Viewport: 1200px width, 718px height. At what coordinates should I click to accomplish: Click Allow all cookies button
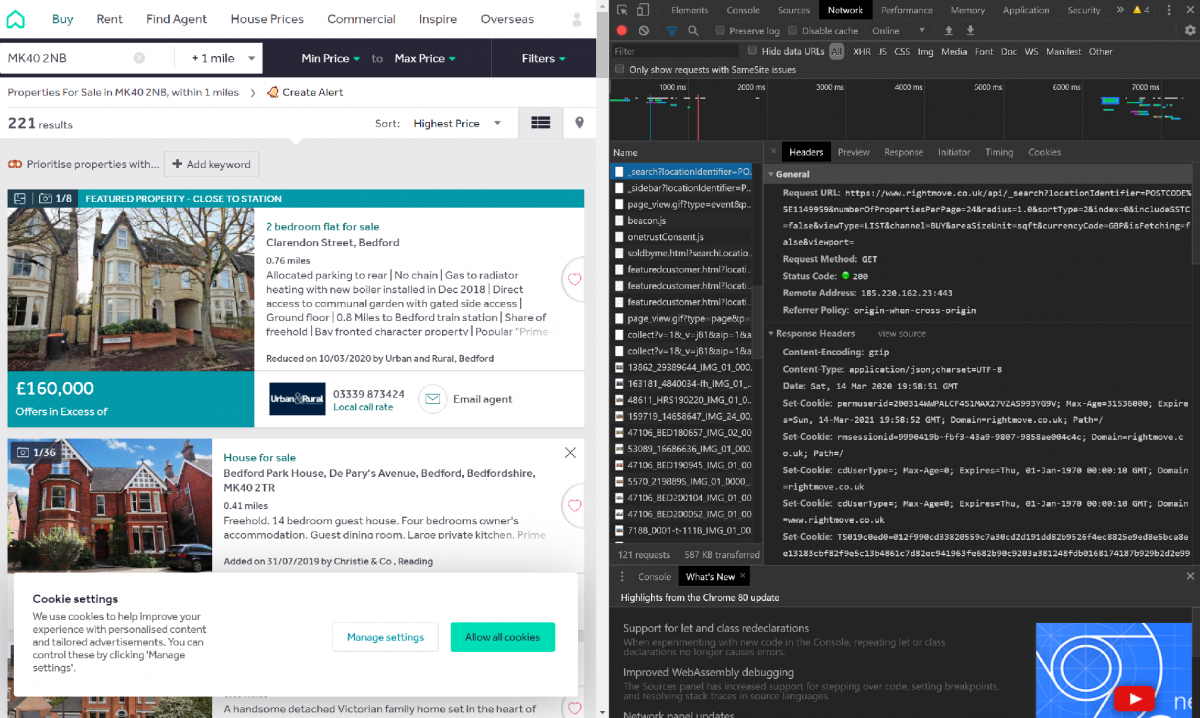[502, 637]
